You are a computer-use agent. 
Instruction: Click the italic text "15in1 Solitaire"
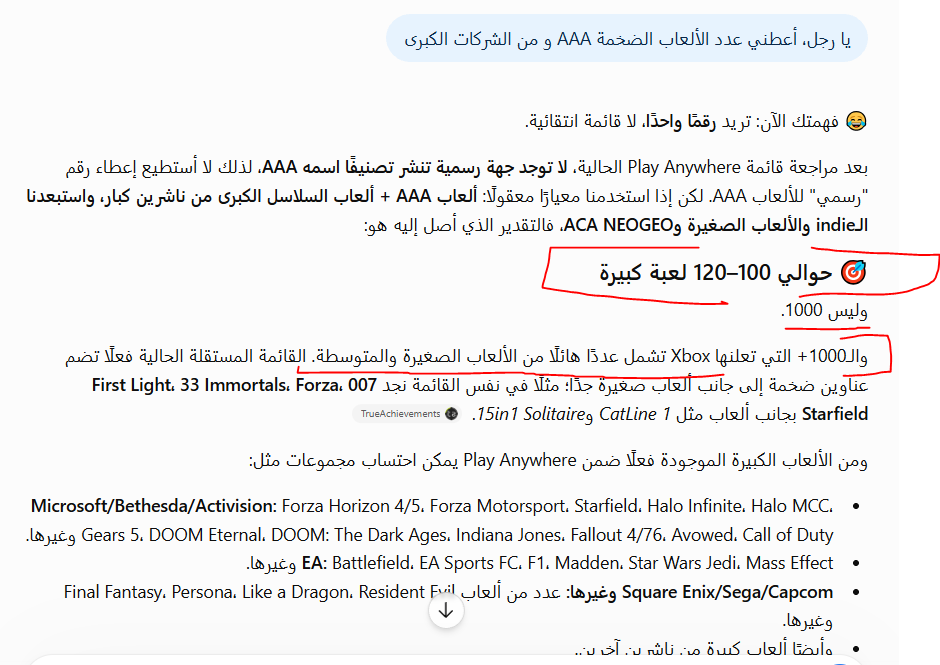coord(531,414)
